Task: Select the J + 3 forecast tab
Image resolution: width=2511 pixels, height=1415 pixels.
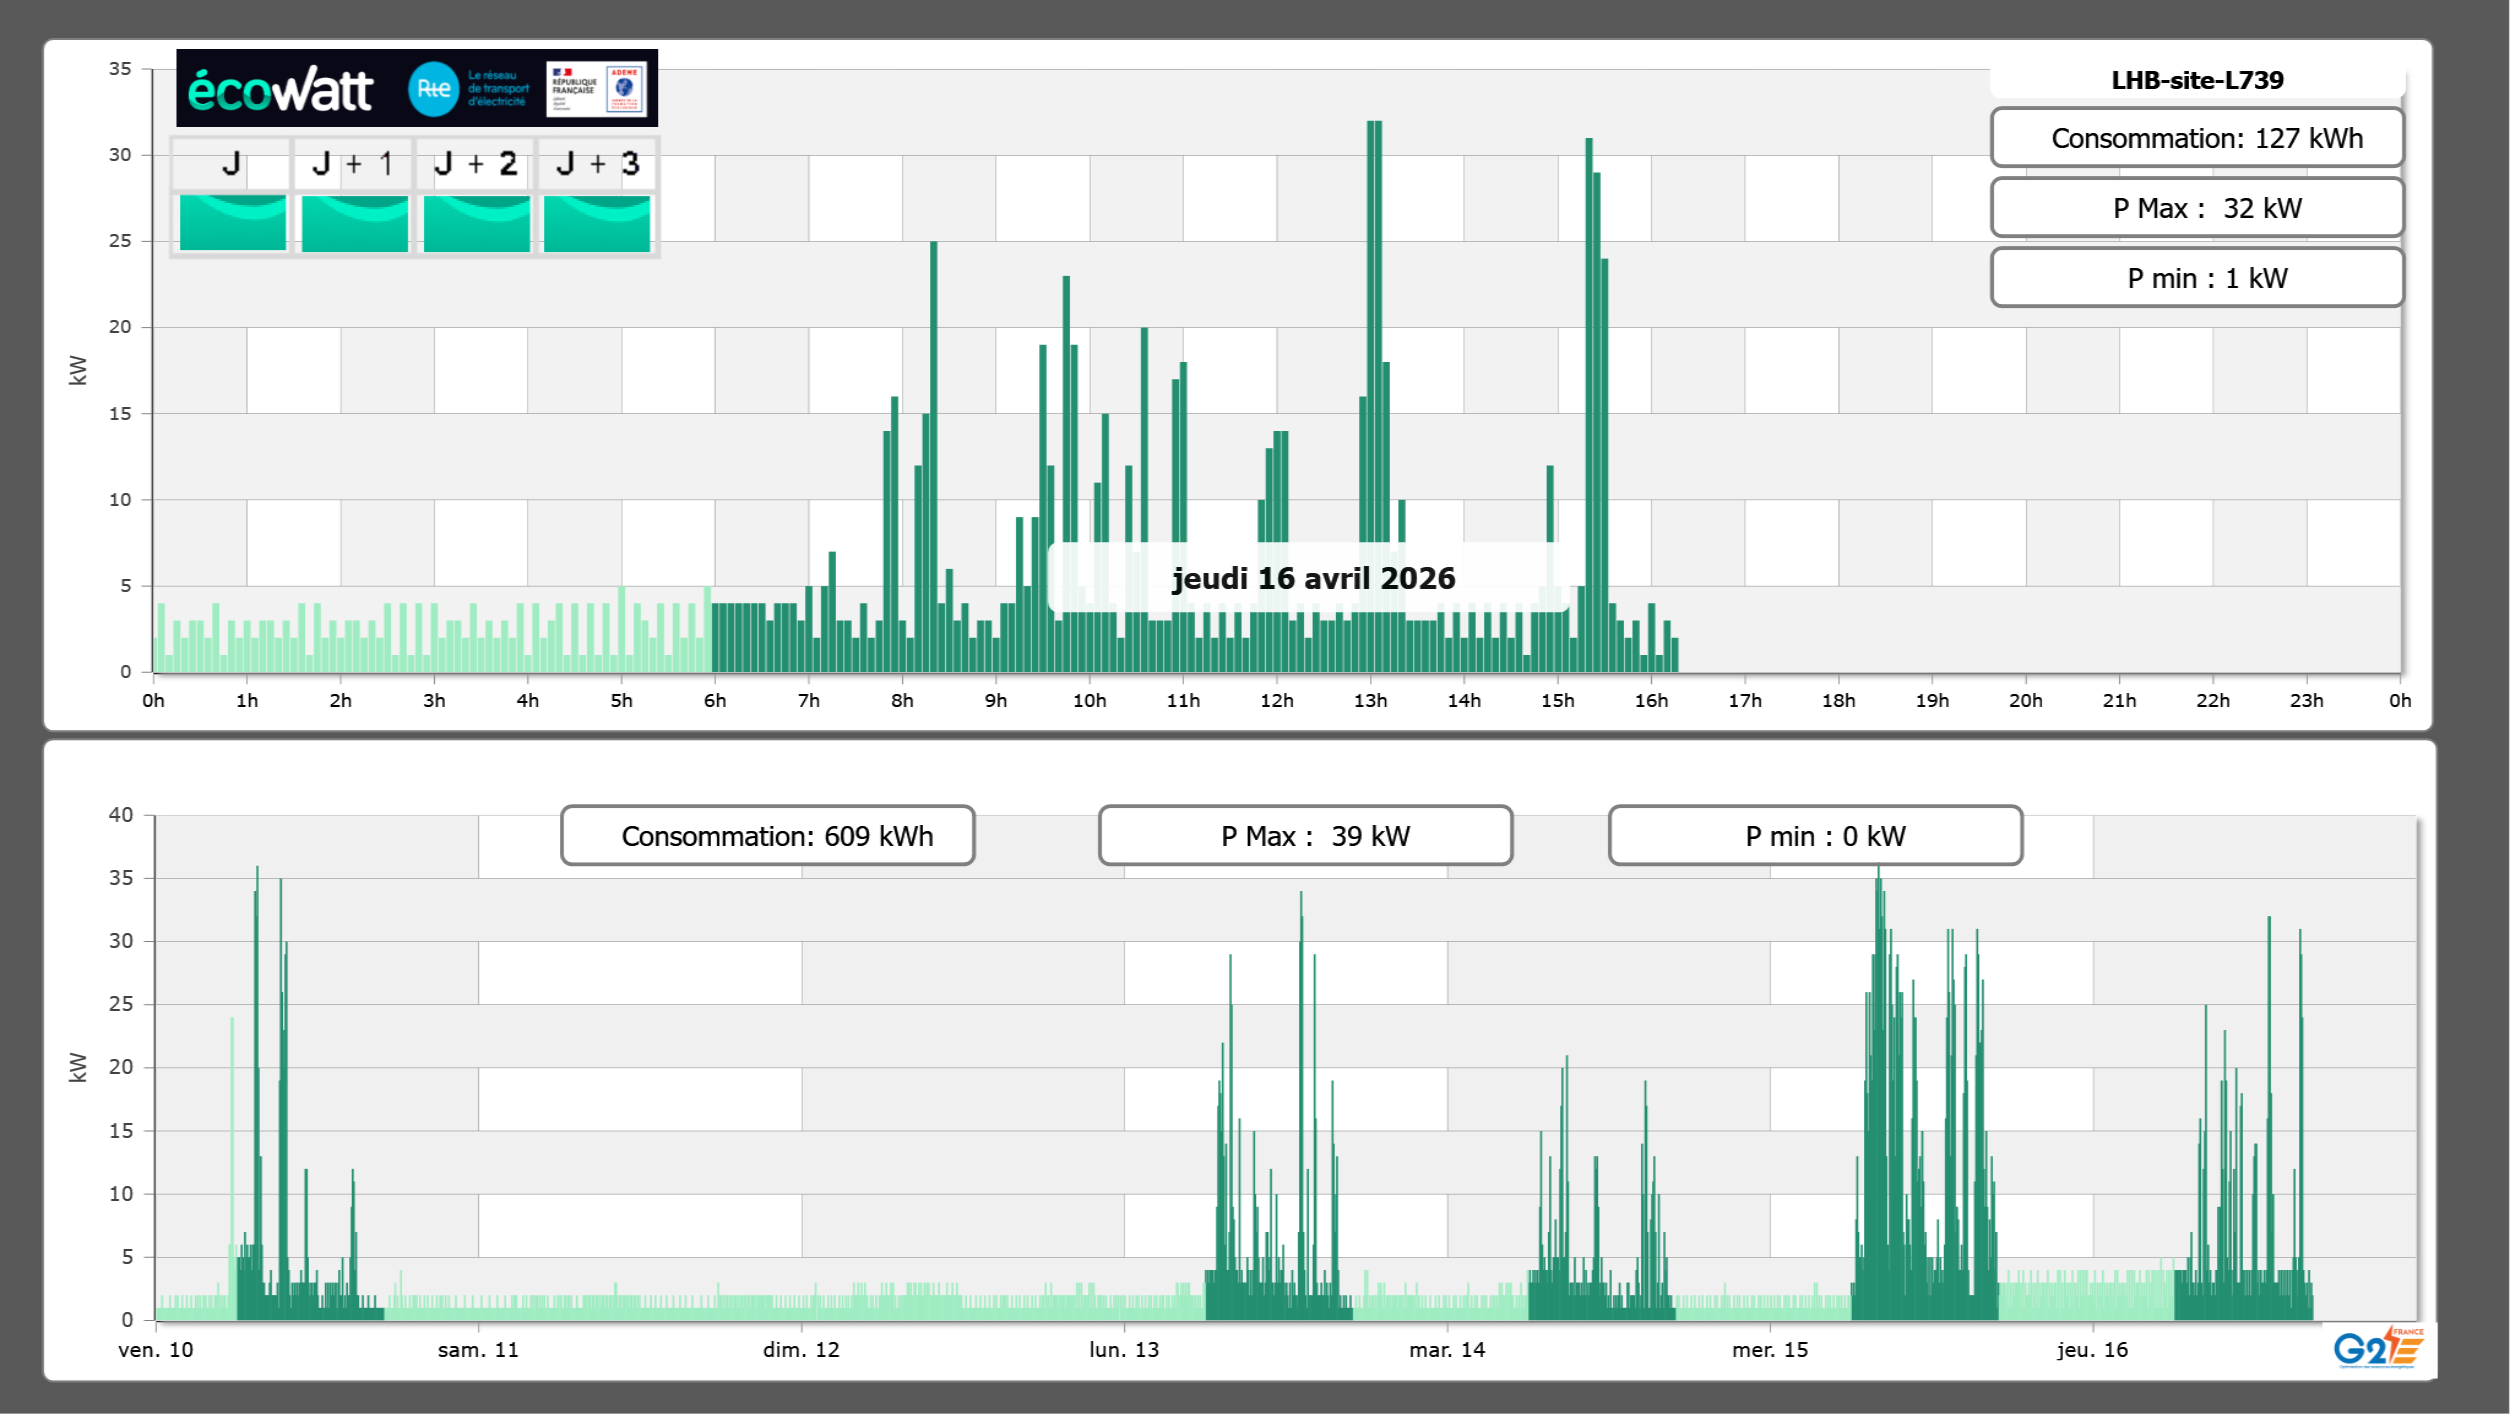Action: coord(597,164)
